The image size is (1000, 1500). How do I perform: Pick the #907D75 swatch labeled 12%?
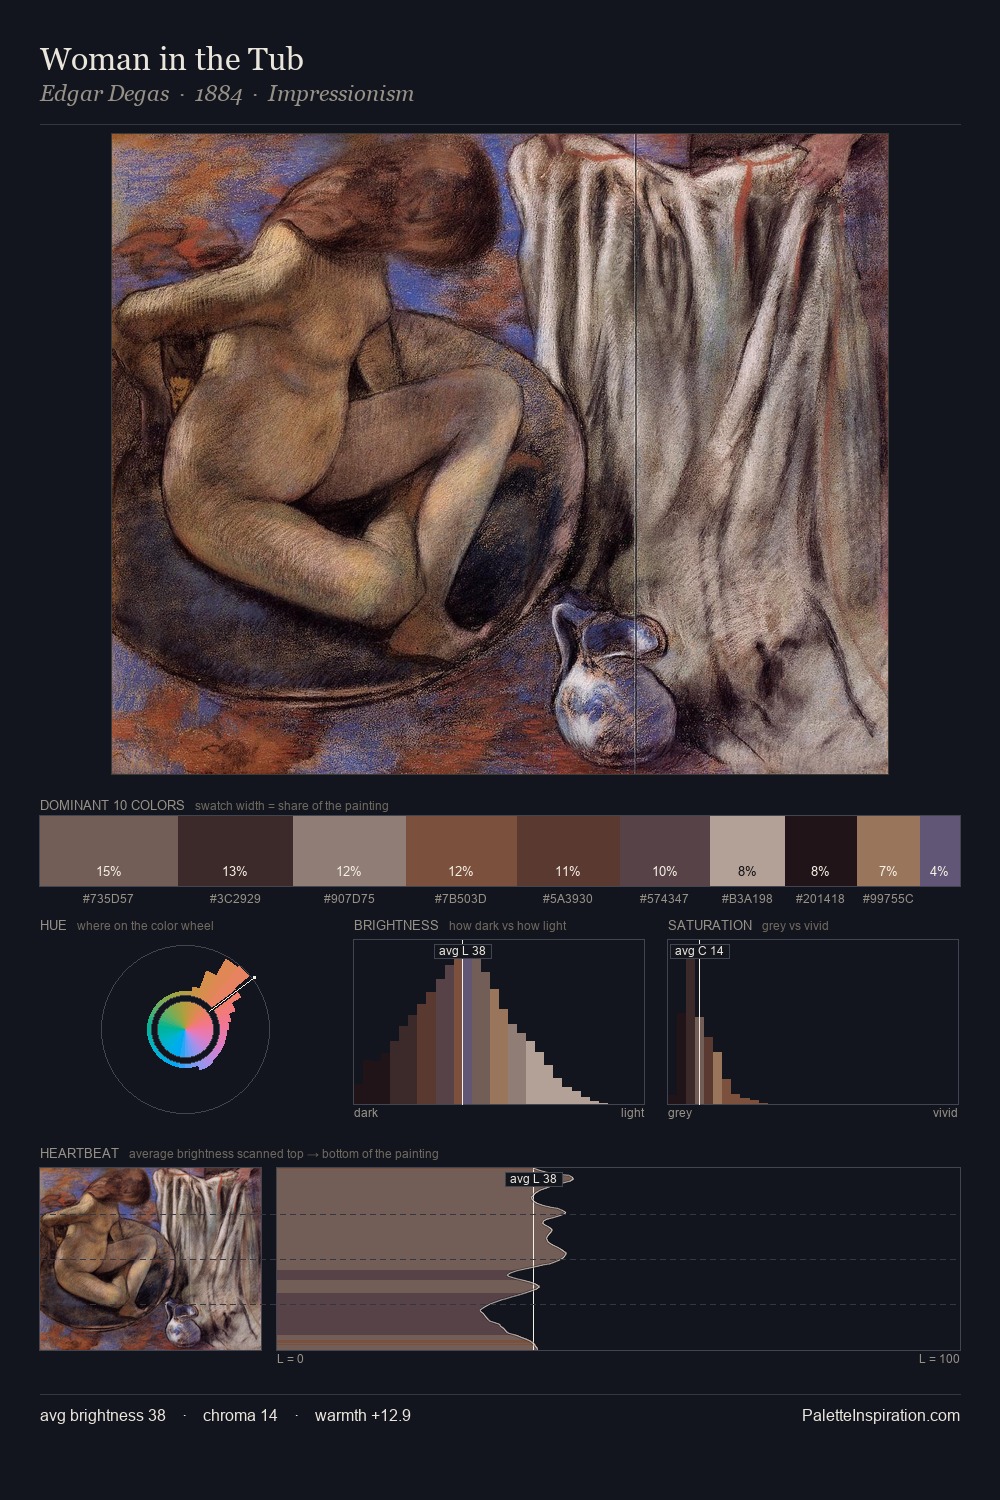(349, 851)
